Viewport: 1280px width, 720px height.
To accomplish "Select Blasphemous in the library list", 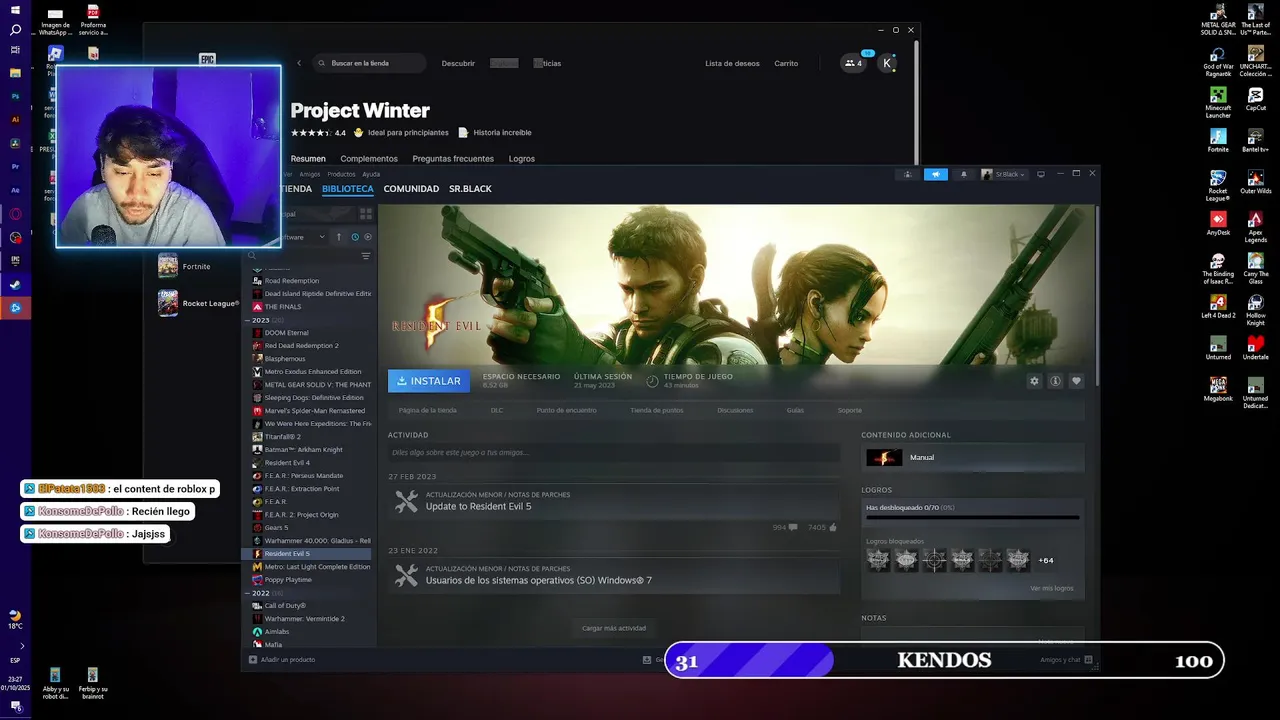I will click(x=285, y=359).
